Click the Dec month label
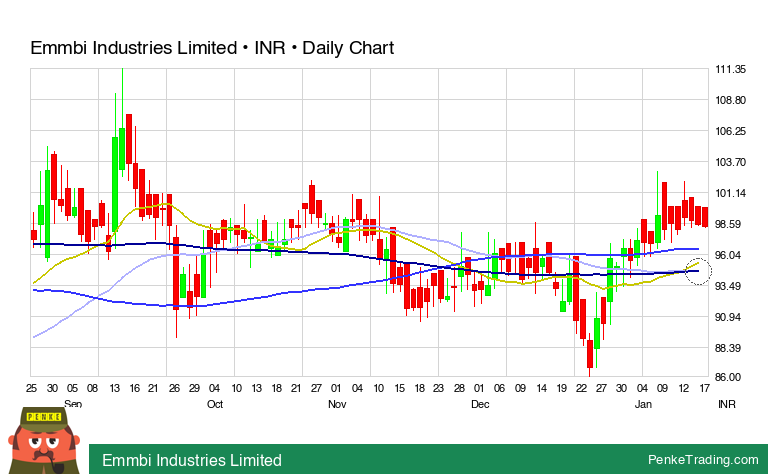 tap(480, 404)
